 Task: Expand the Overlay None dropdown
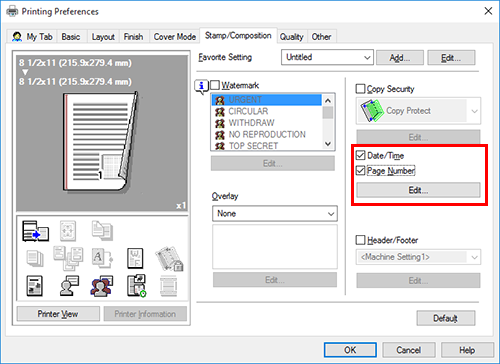tap(275, 213)
